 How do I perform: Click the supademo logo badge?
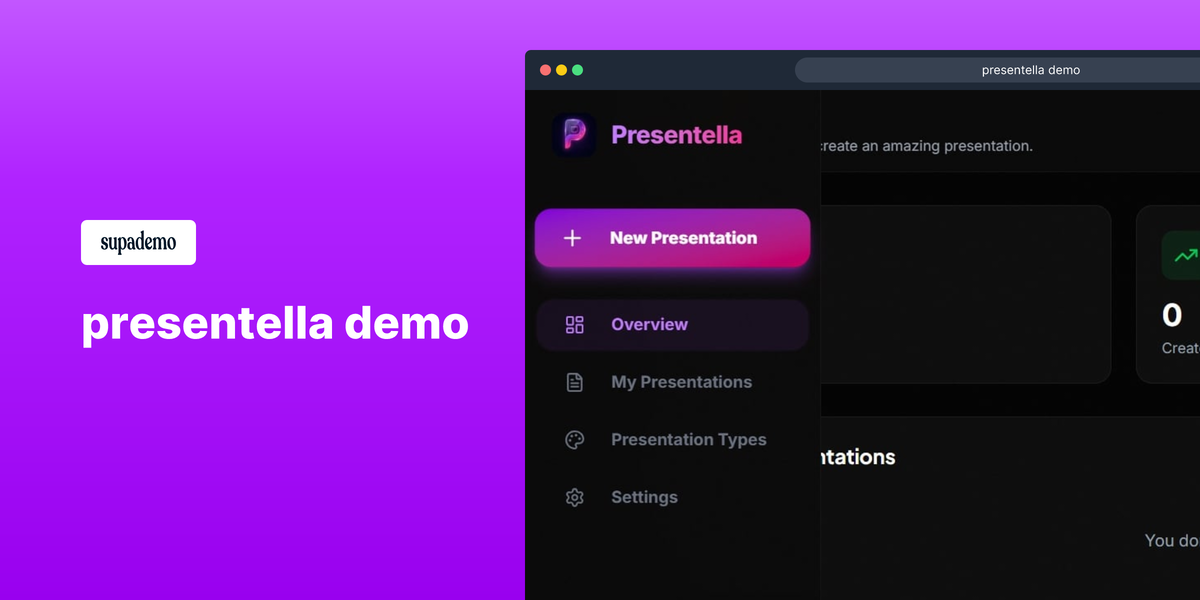(138, 243)
